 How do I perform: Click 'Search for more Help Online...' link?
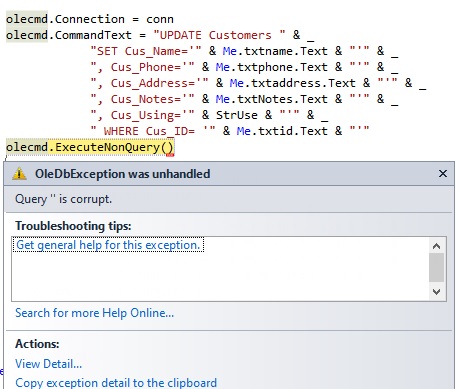[x=95, y=313]
